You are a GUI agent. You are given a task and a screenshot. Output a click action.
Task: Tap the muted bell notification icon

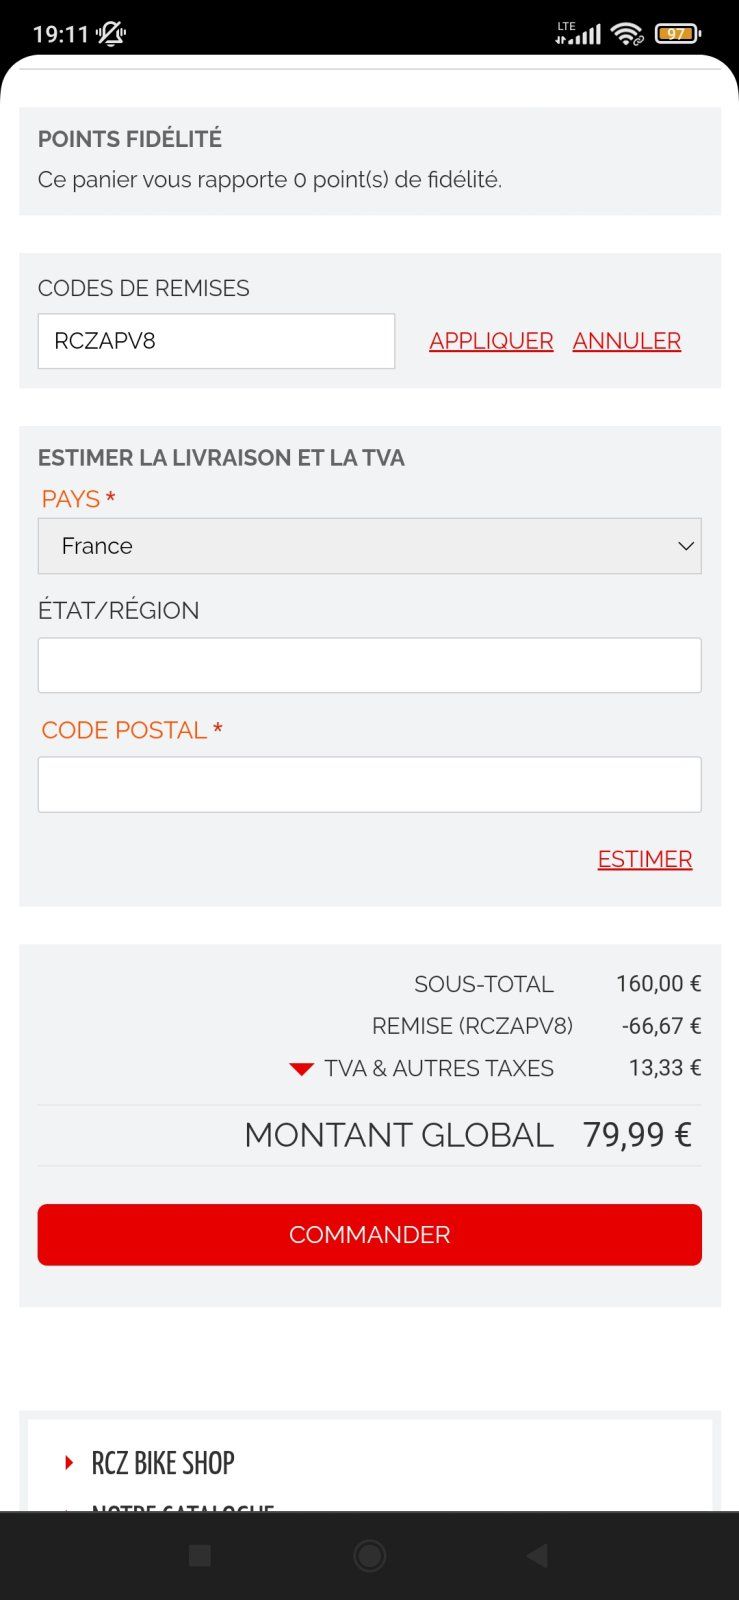(111, 34)
